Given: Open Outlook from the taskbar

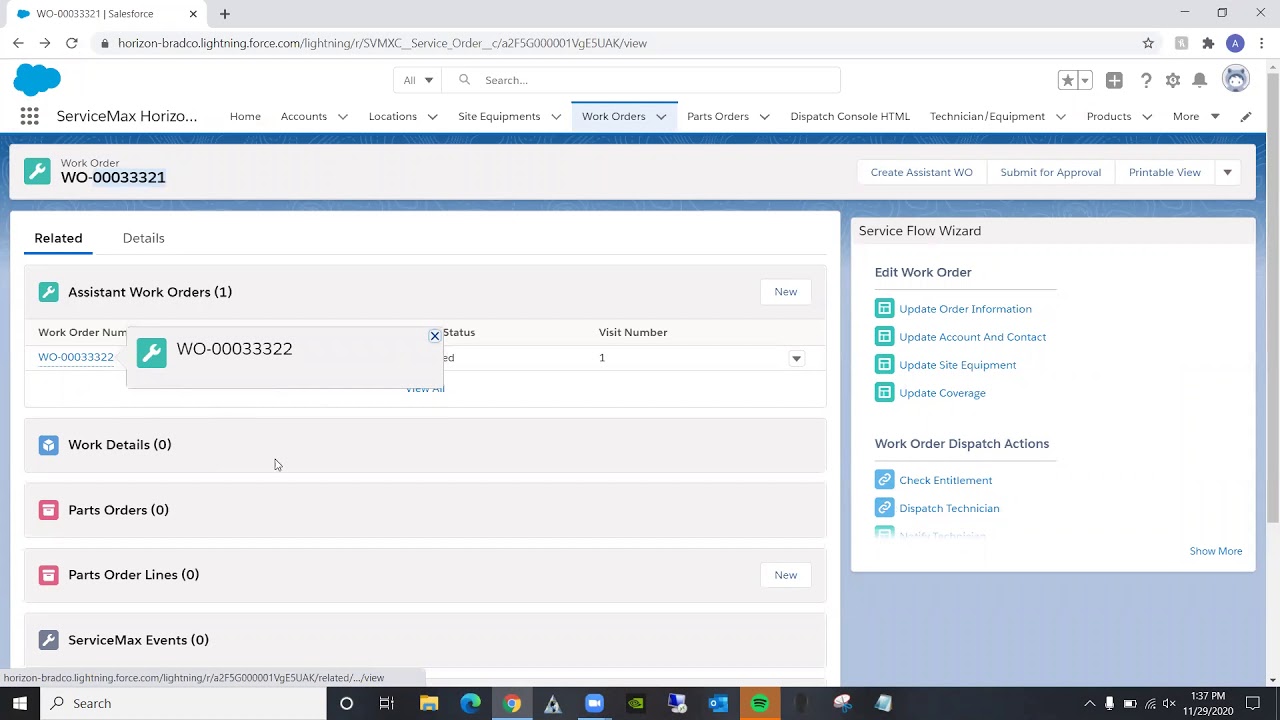Looking at the screenshot, I should point(718,703).
